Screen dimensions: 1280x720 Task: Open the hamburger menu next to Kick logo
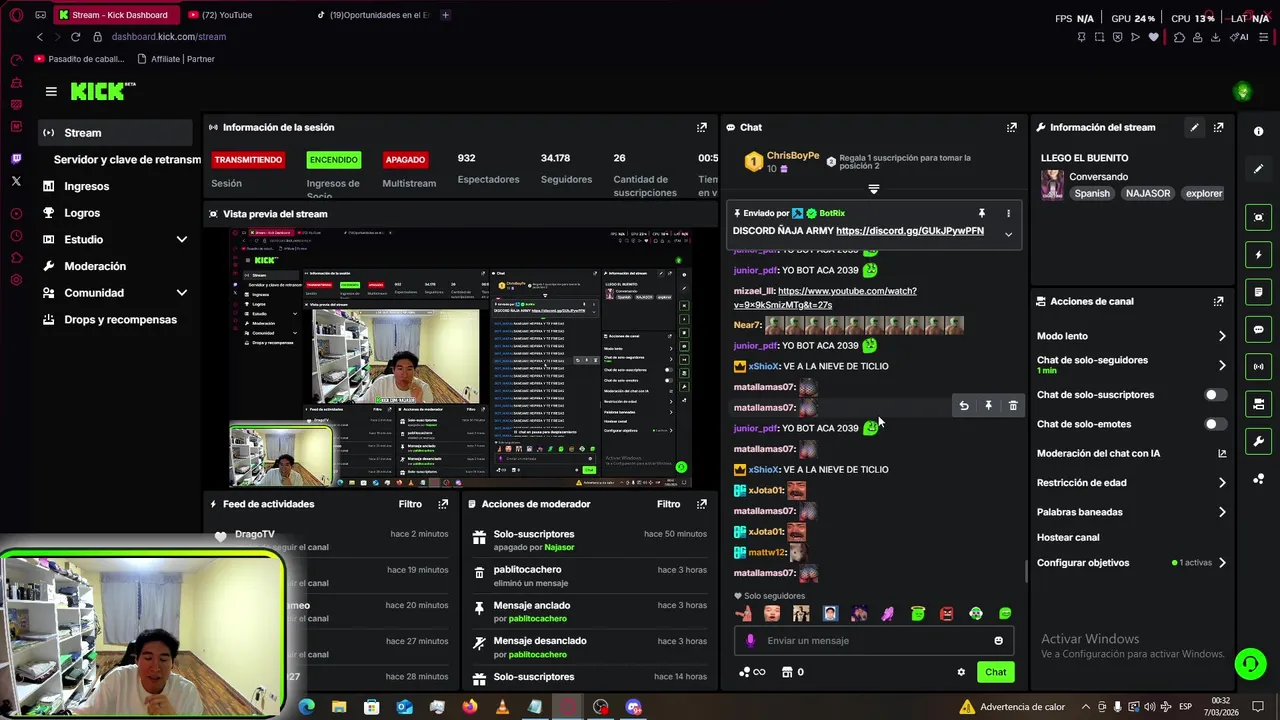coord(51,91)
